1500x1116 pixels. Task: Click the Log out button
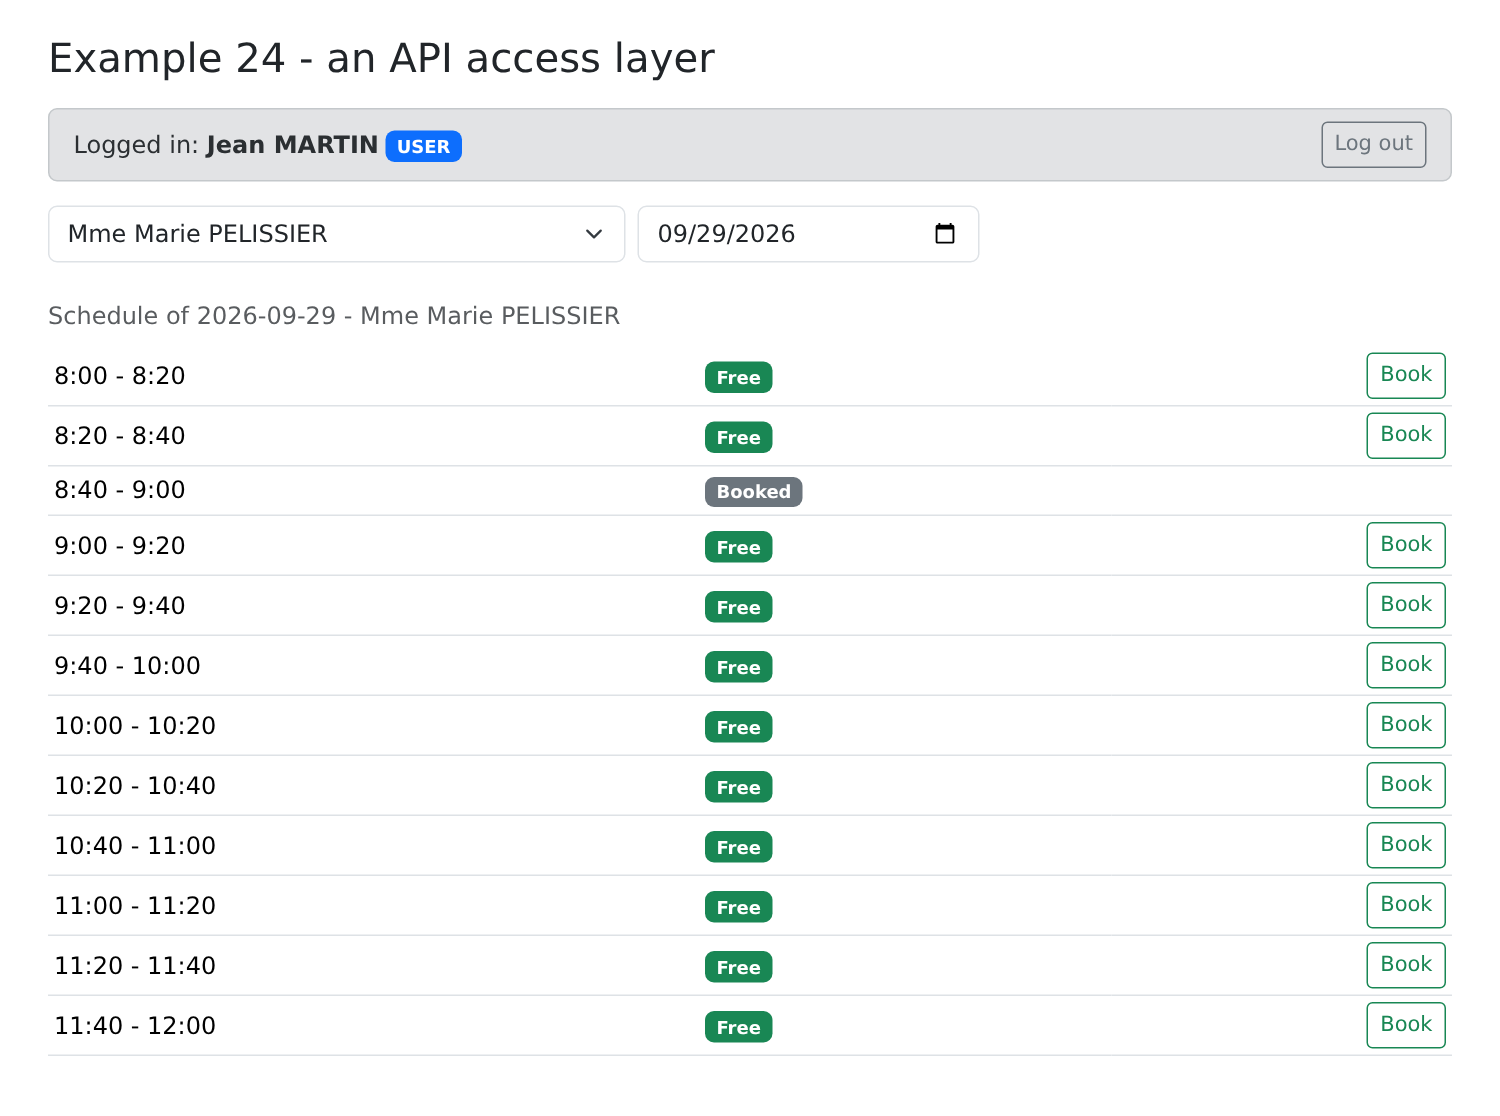tap(1373, 144)
